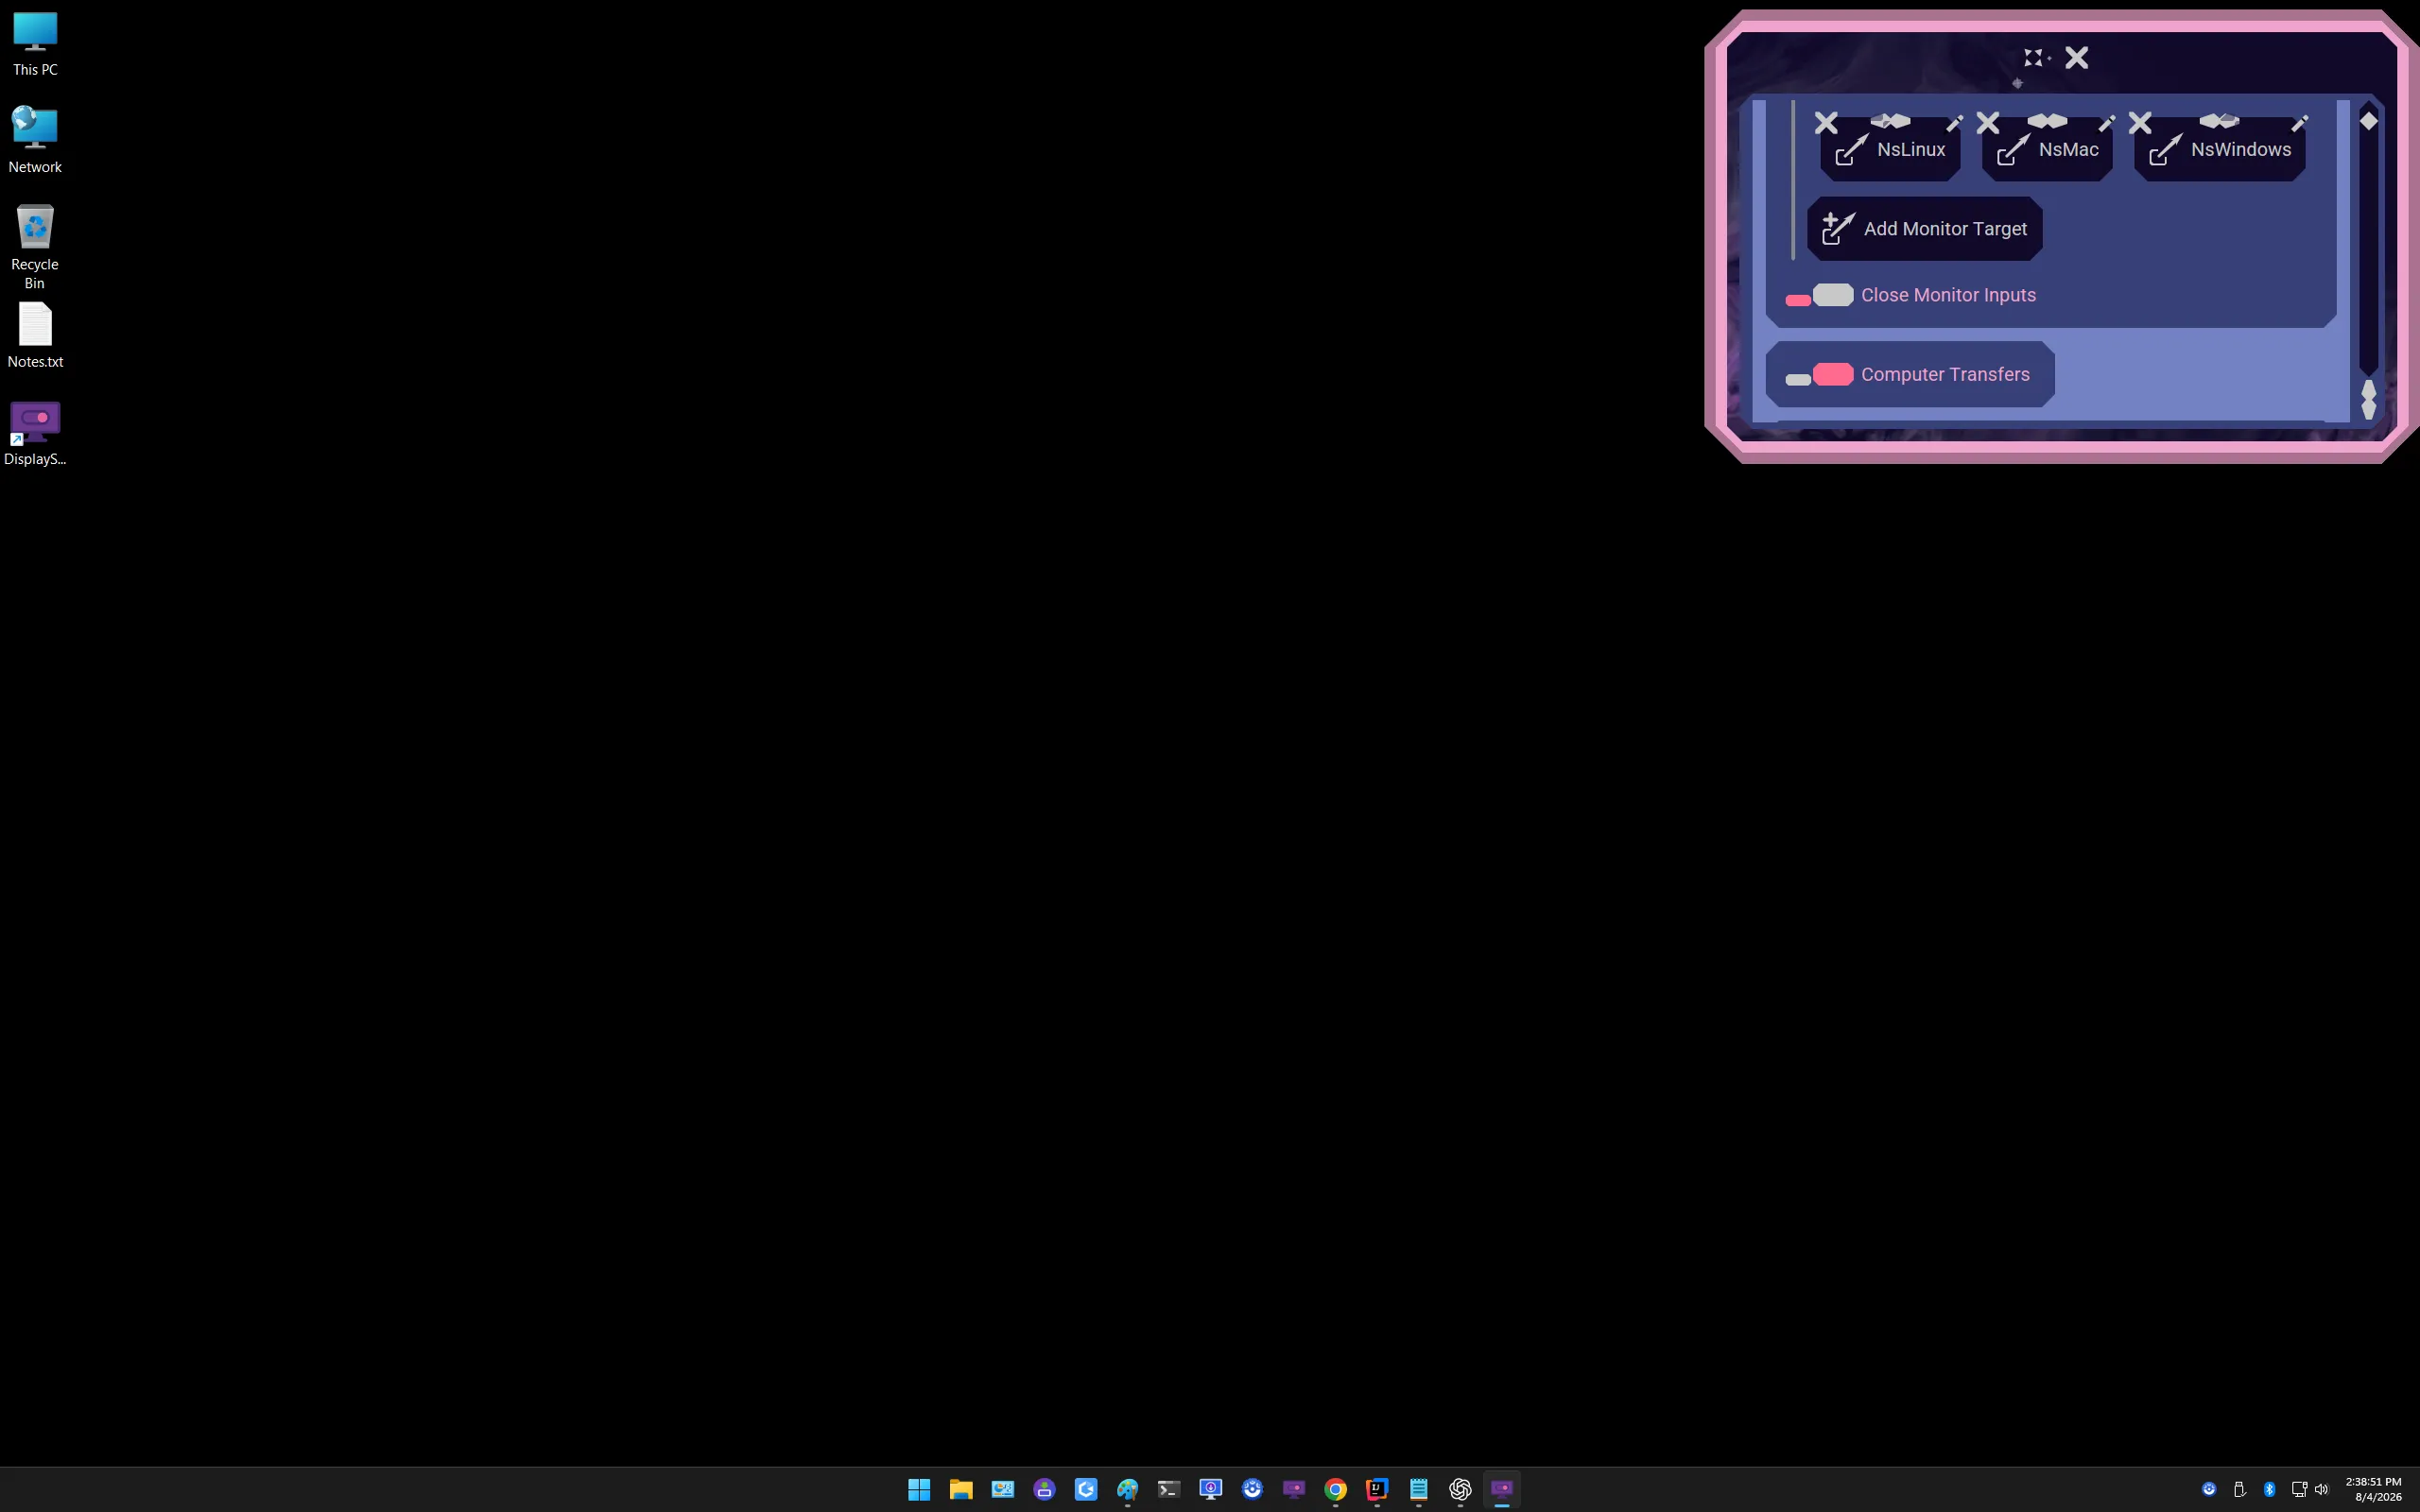
Task: Open the Bluetooth system tray icon
Action: click(x=2269, y=1489)
